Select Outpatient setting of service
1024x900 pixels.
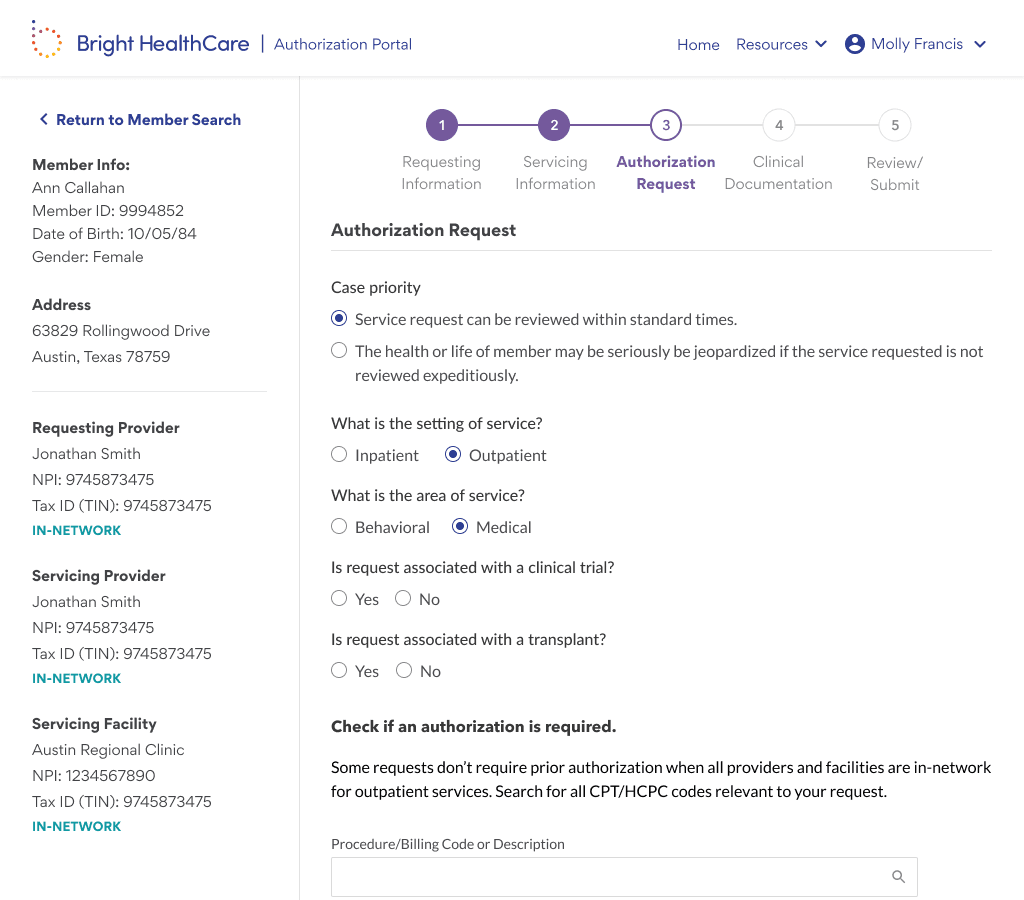click(x=453, y=455)
